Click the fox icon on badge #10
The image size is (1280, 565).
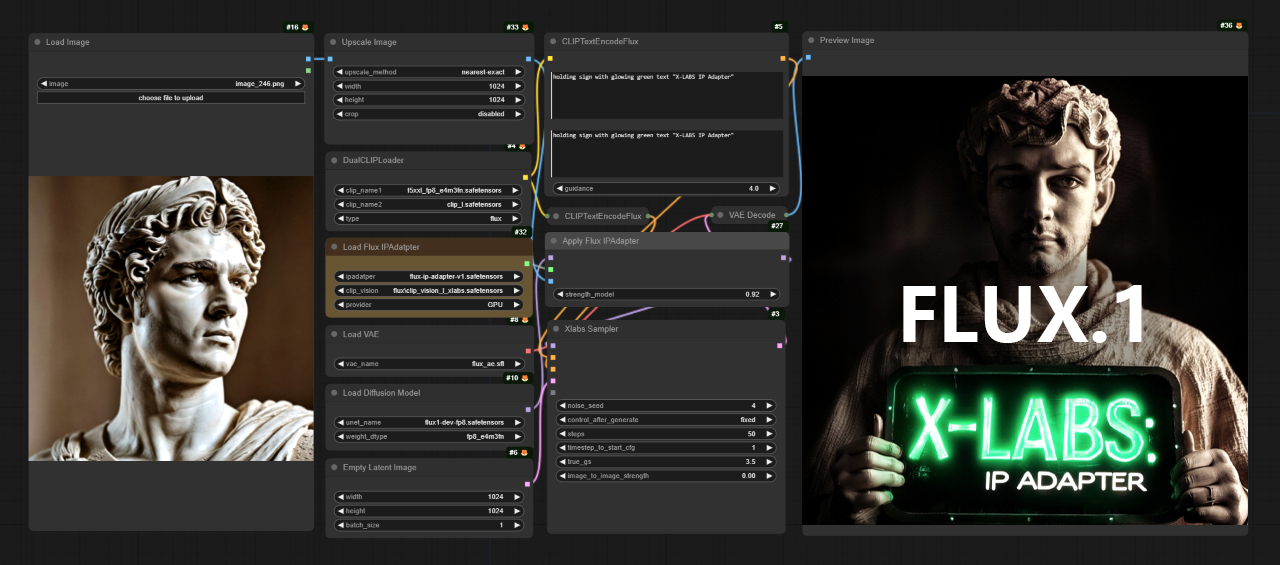524,378
